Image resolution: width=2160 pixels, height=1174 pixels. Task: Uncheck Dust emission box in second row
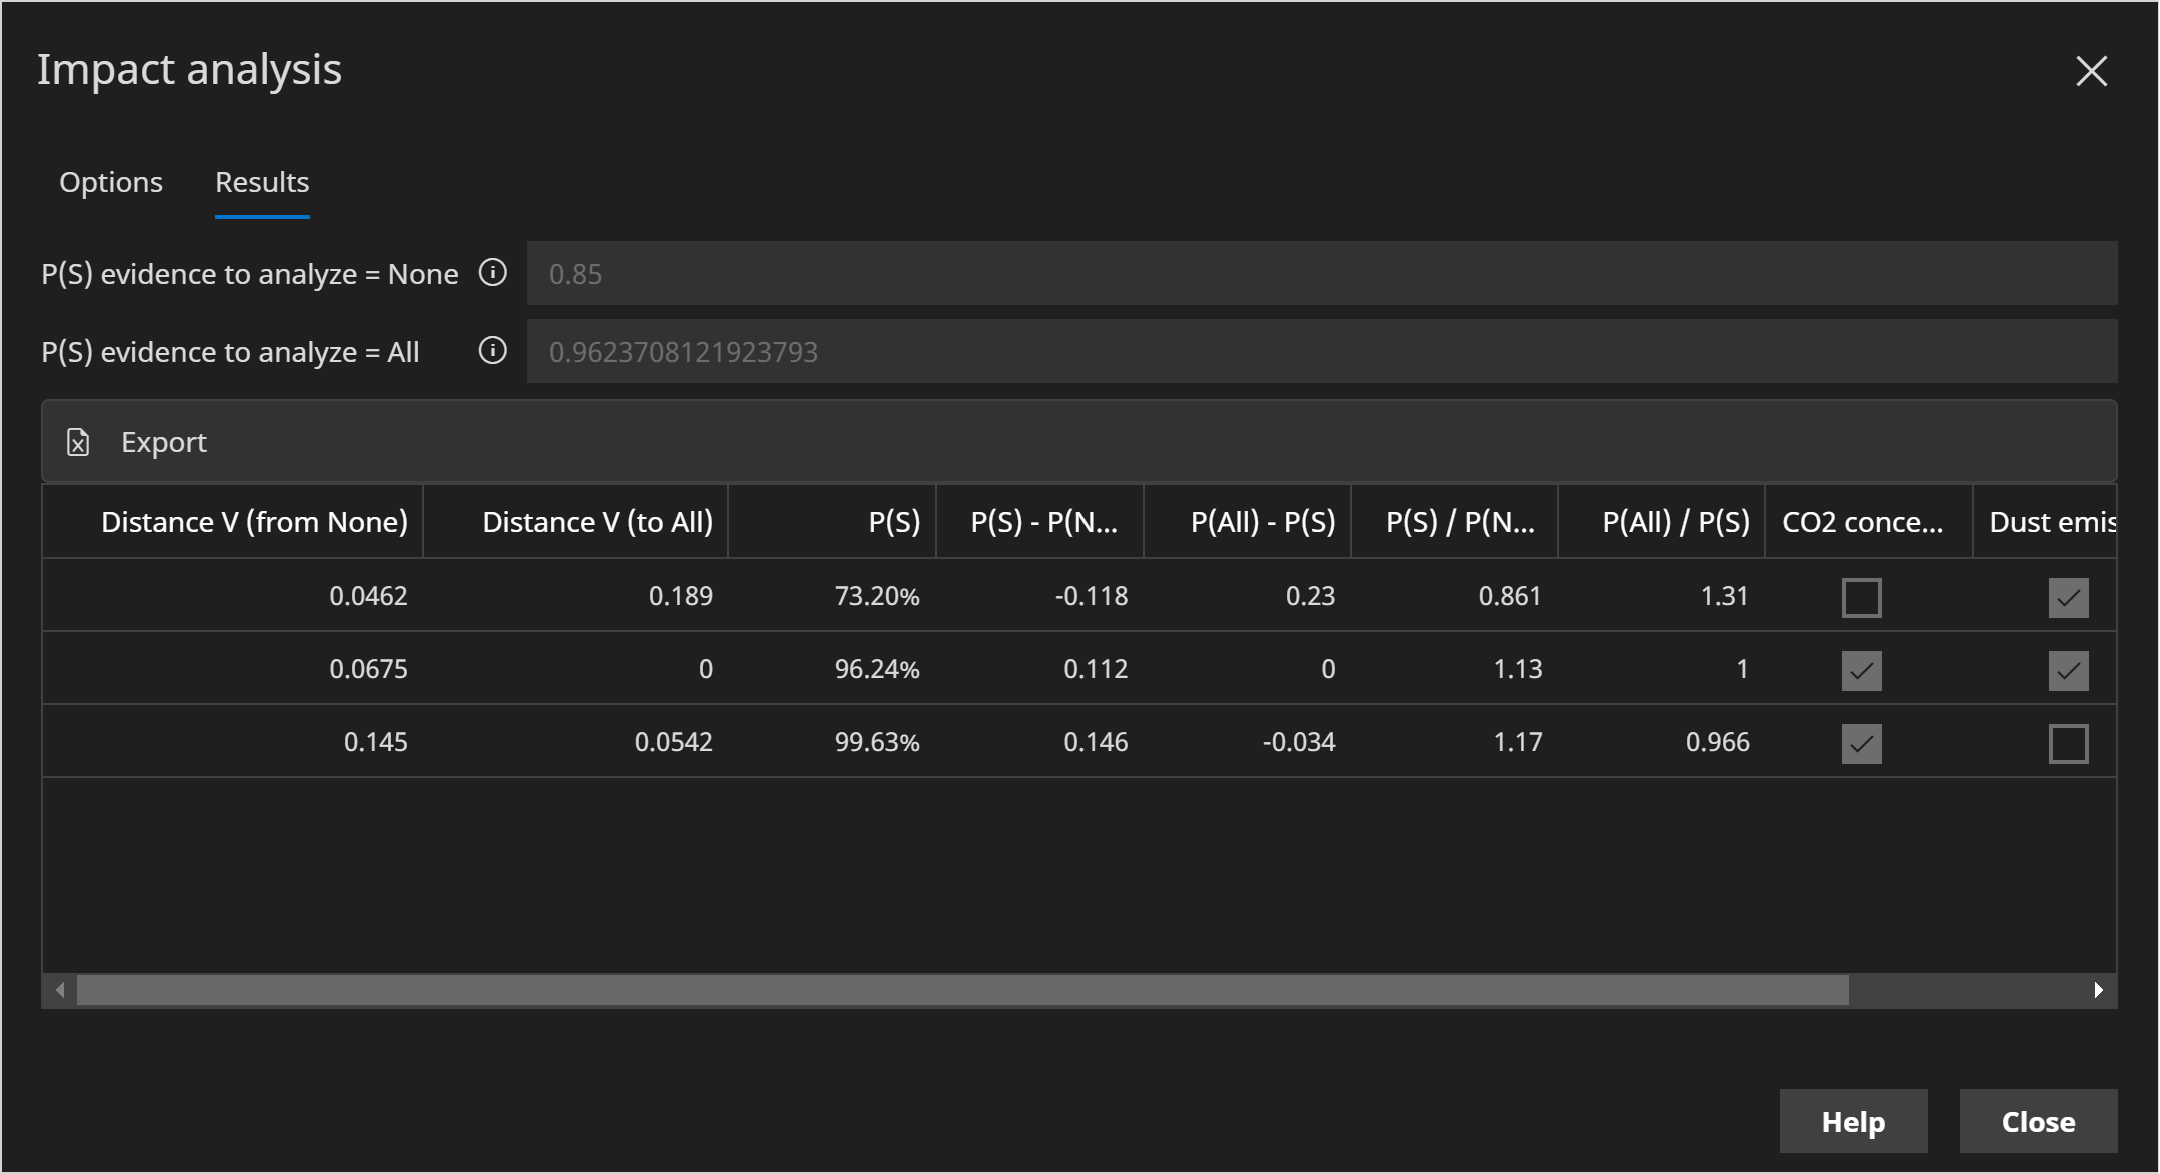tap(2068, 671)
